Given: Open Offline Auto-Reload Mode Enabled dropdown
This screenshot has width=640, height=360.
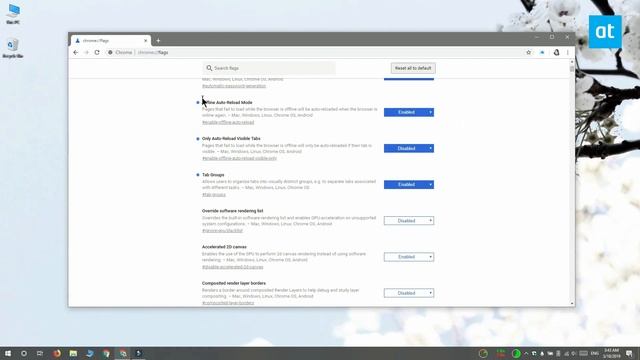Looking at the screenshot, I should (x=409, y=112).
